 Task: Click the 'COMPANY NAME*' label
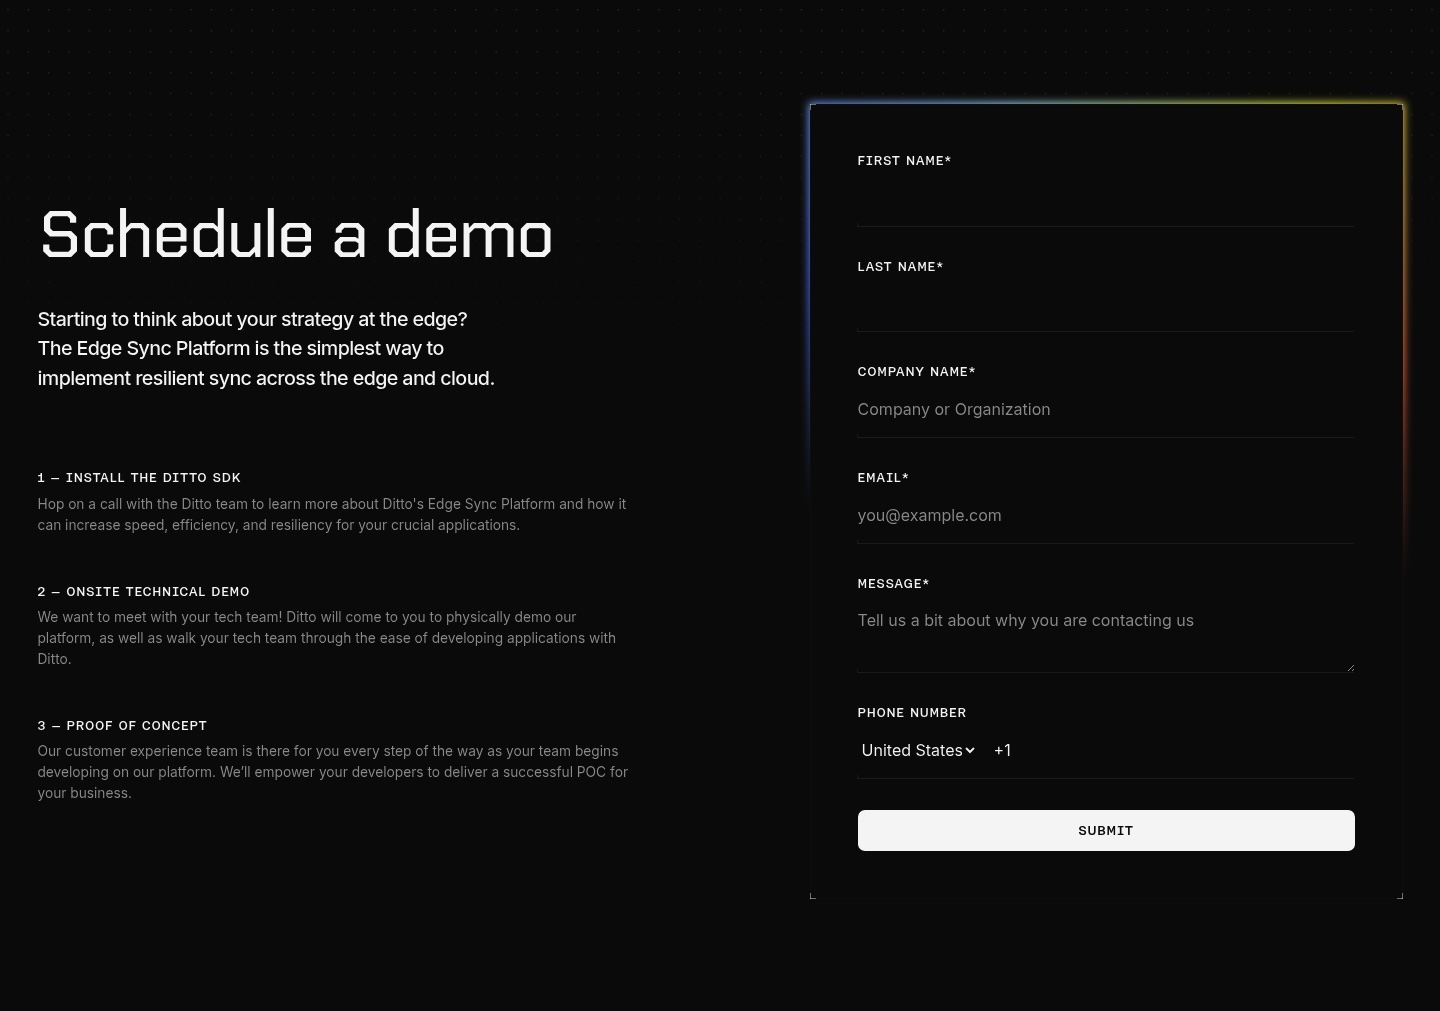916,372
